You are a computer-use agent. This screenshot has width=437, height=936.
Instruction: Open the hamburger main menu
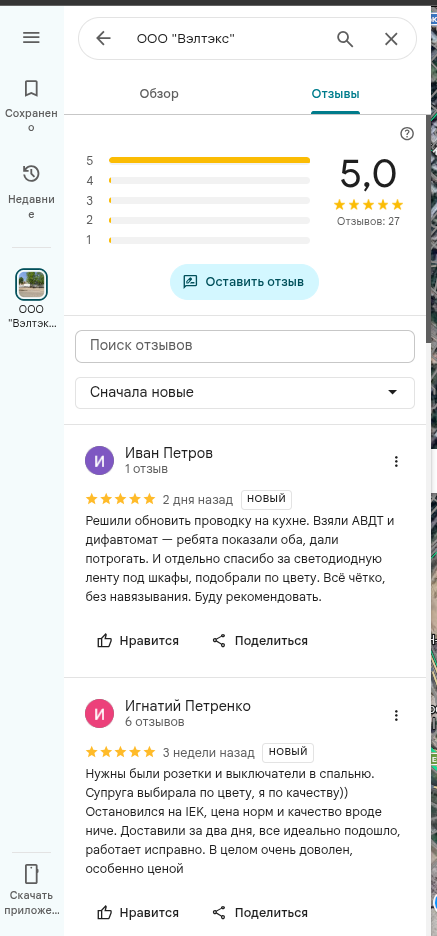(31, 38)
